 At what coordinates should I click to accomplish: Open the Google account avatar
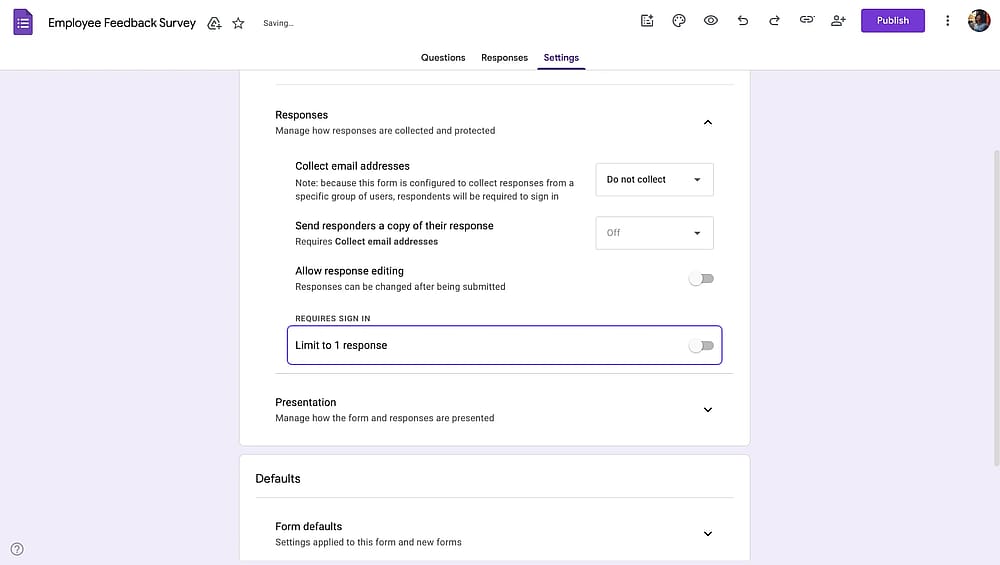click(x=978, y=20)
